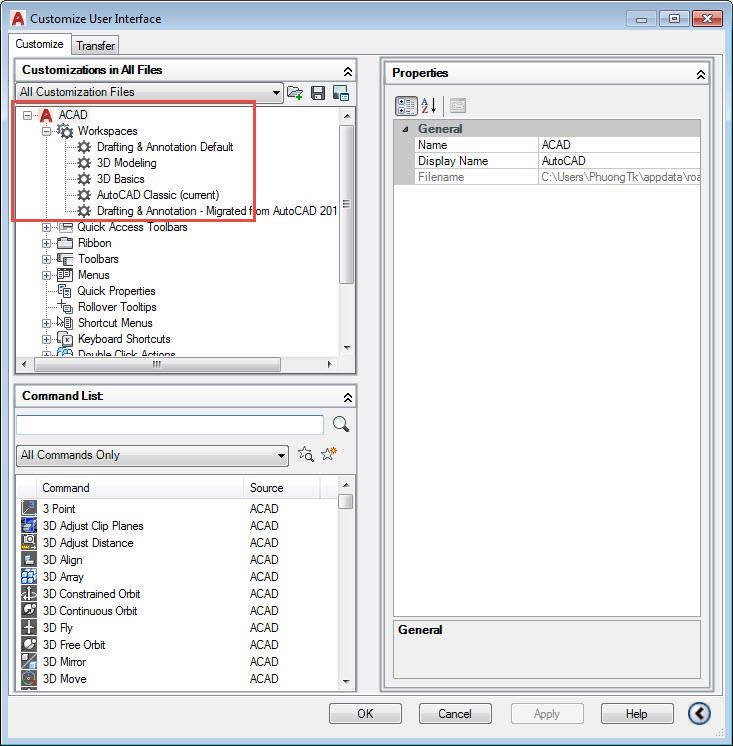Expand the Menus tree node

click(46, 275)
